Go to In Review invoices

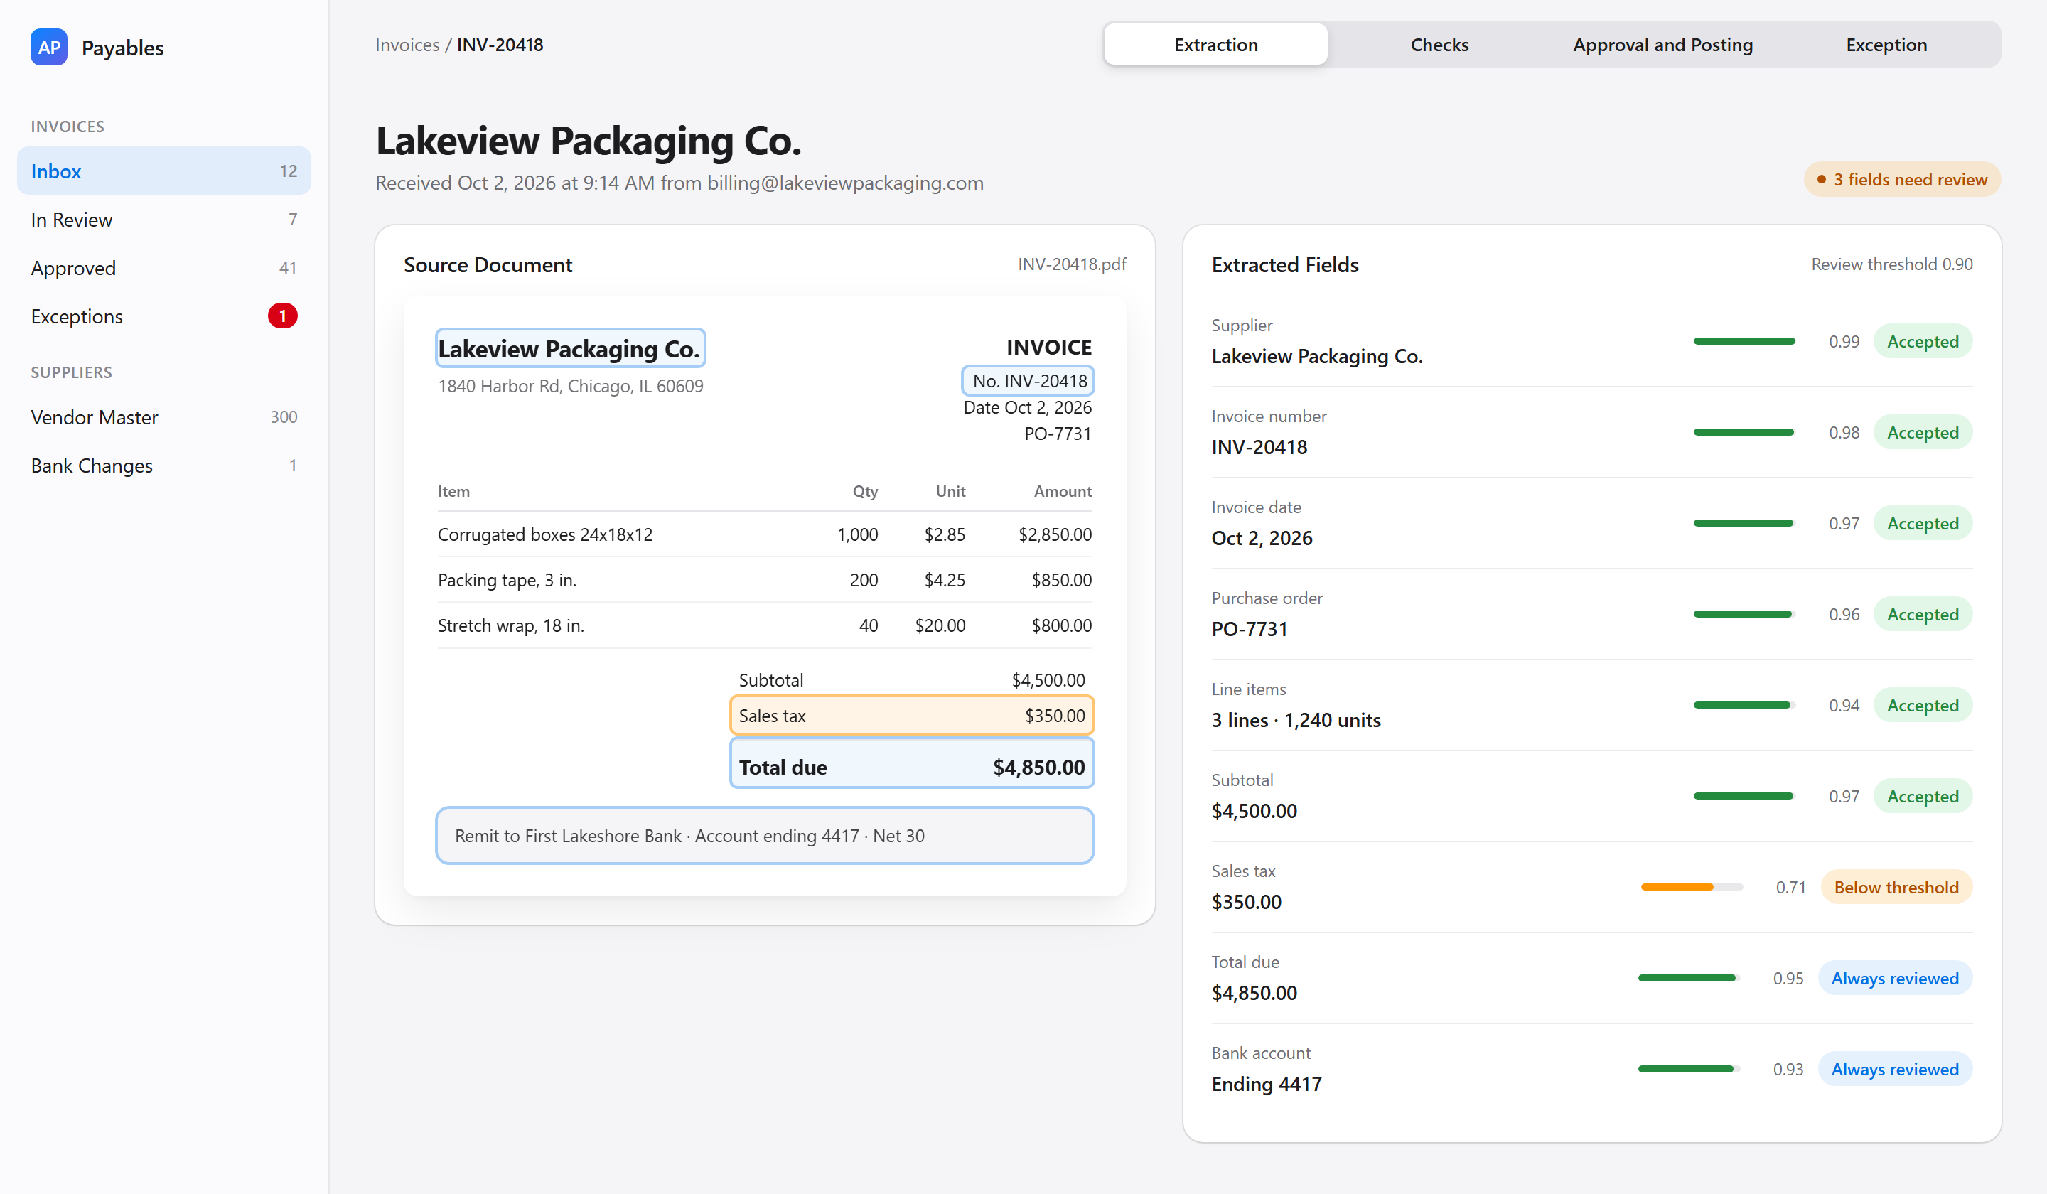click(x=164, y=220)
